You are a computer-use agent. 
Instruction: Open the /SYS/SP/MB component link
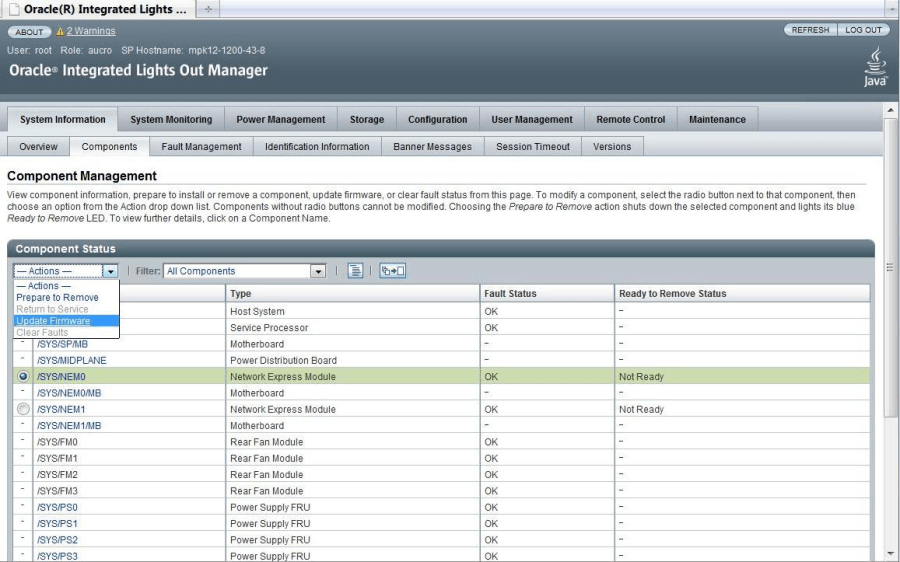(63, 344)
